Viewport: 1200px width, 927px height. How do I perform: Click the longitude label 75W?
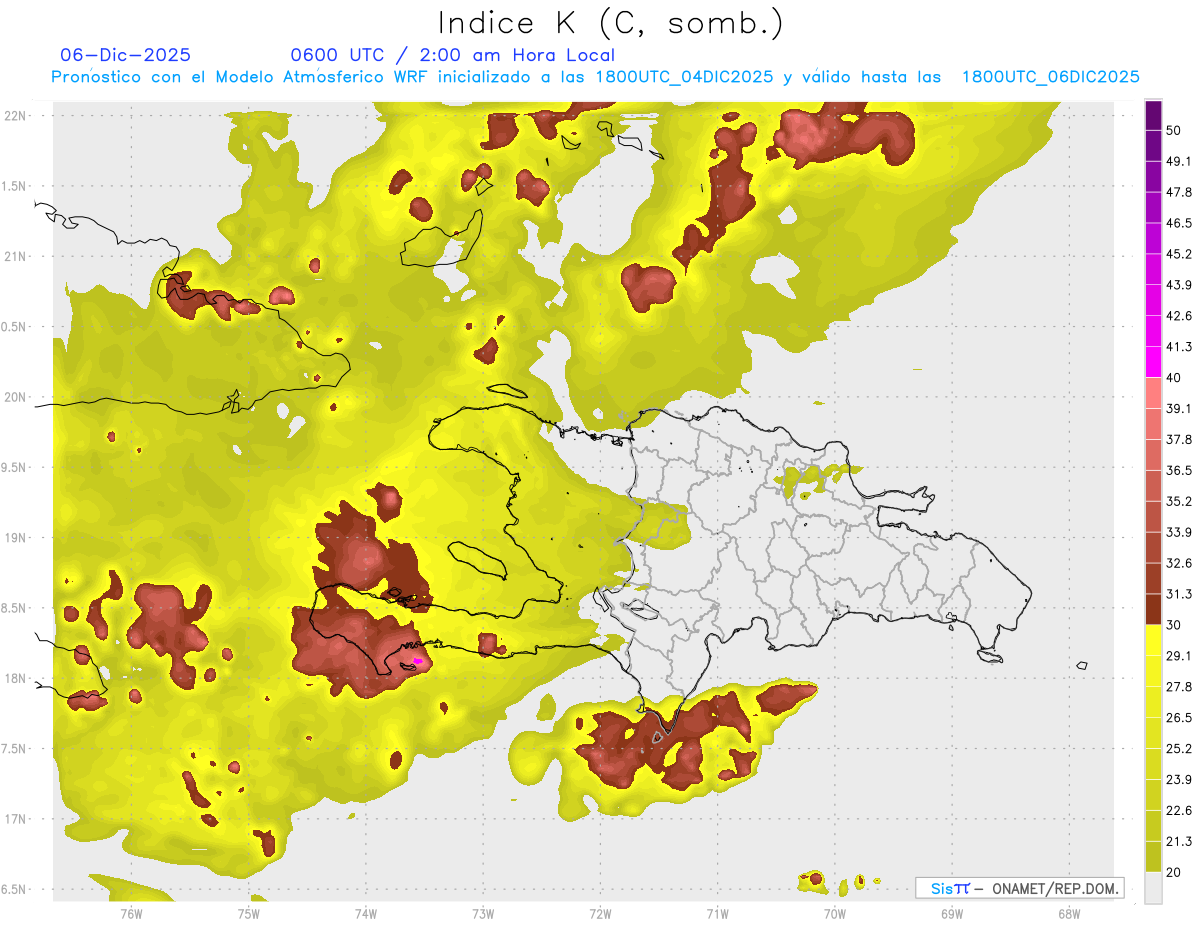(x=248, y=913)
